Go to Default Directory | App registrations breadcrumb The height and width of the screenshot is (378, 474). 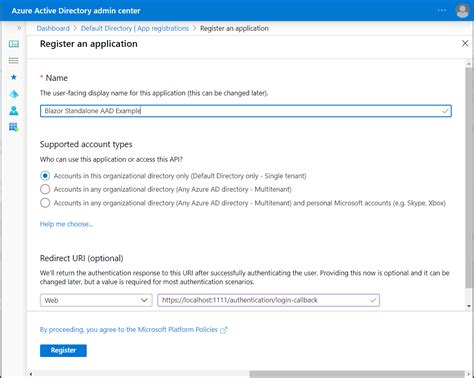tap(135, 28)
